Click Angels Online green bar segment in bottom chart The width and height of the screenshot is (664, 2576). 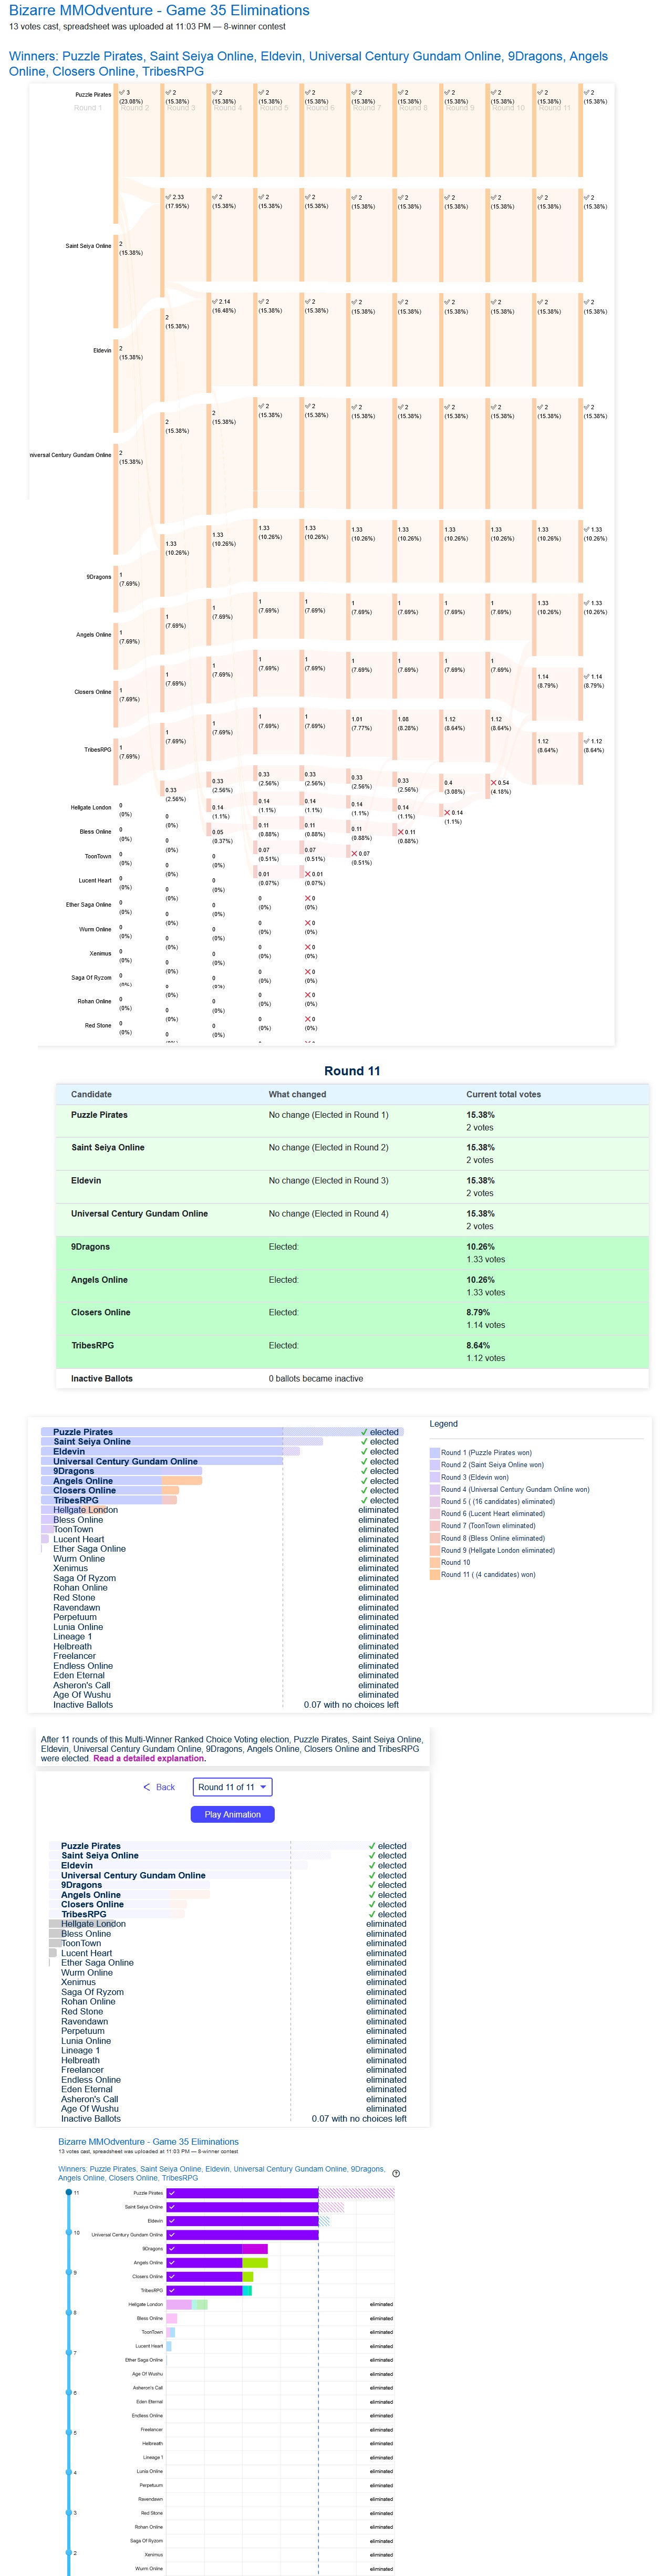[255, 2262]
